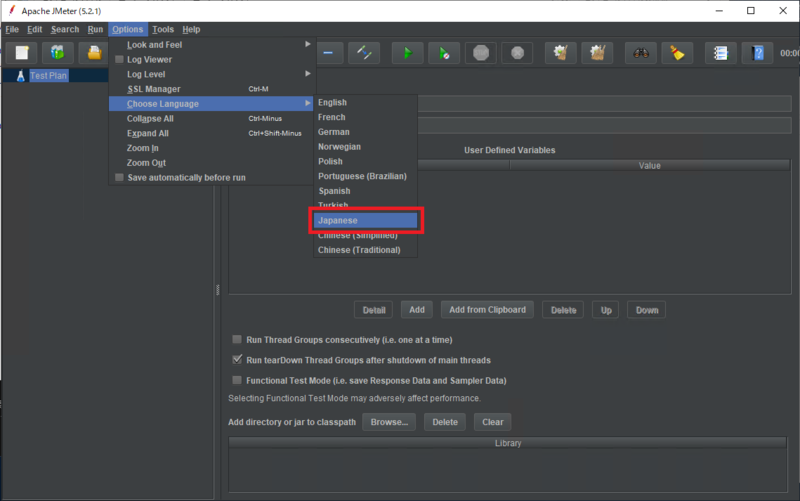Toggle the Log Viewer checkbox
Image resolution: width=800 pixels, height=501 pixels.
click(119, 59)
